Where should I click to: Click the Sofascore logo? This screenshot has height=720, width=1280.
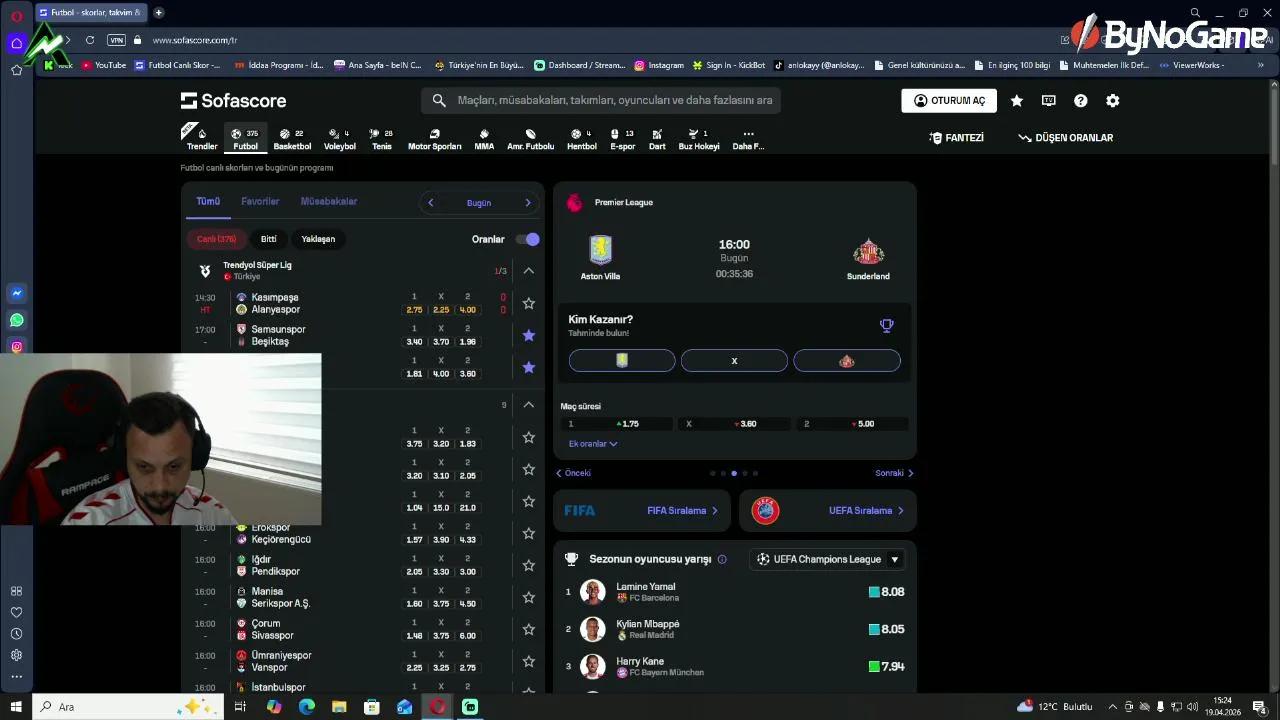233,100
